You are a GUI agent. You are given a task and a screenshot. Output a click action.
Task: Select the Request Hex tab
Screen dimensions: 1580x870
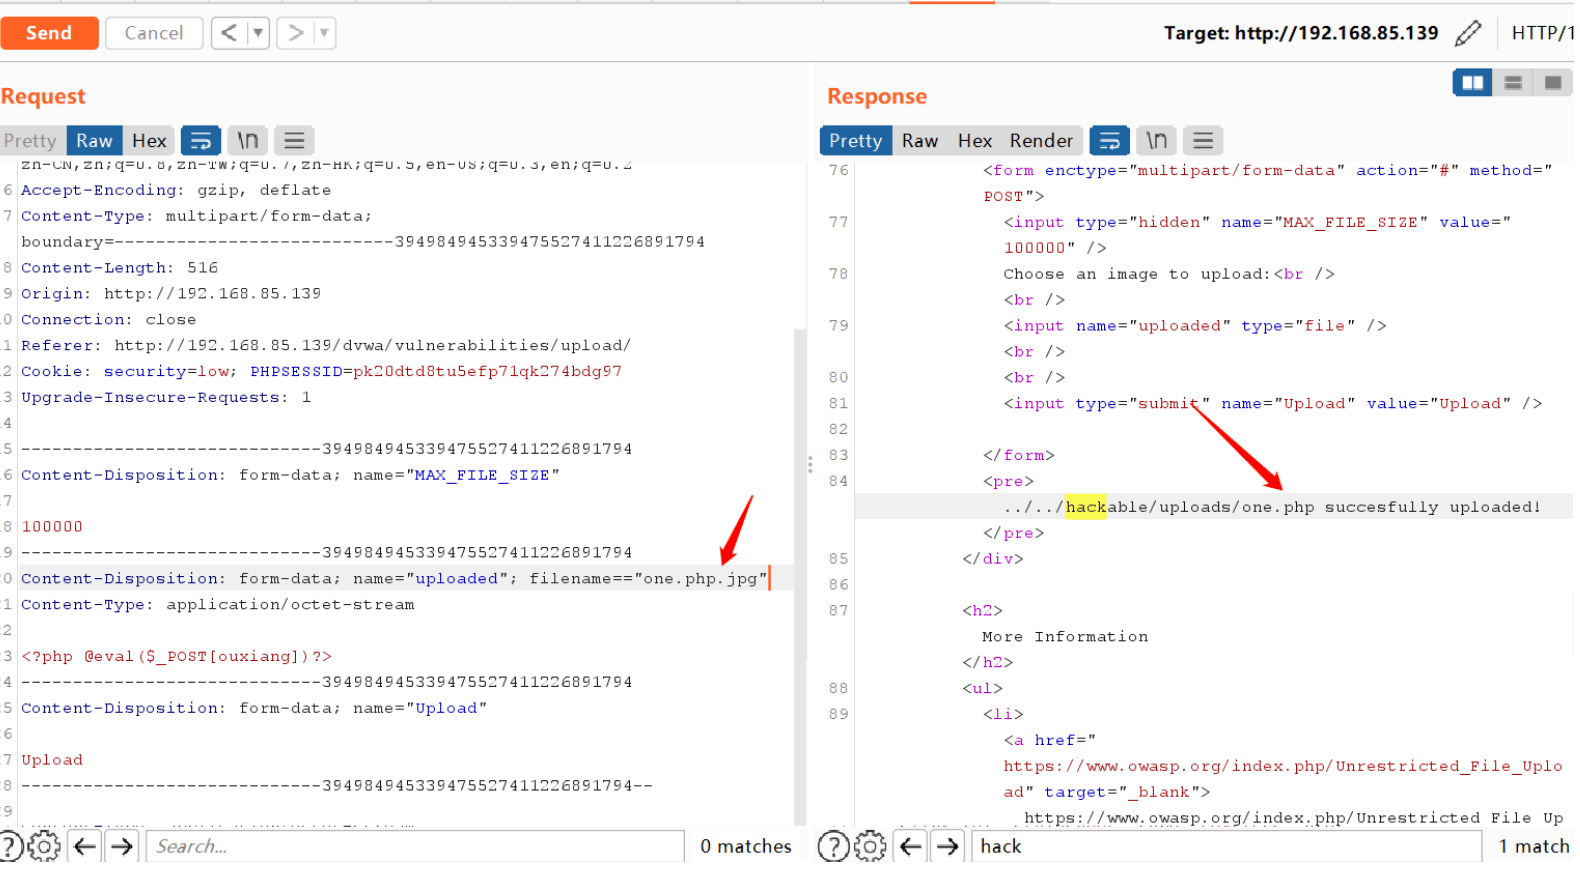[x=149, y=141]
